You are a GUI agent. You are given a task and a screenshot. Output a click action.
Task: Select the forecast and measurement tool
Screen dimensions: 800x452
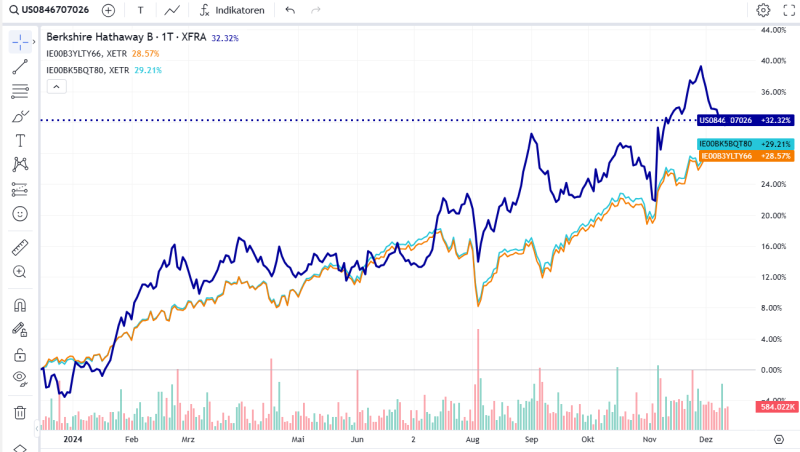coord(20,189)
